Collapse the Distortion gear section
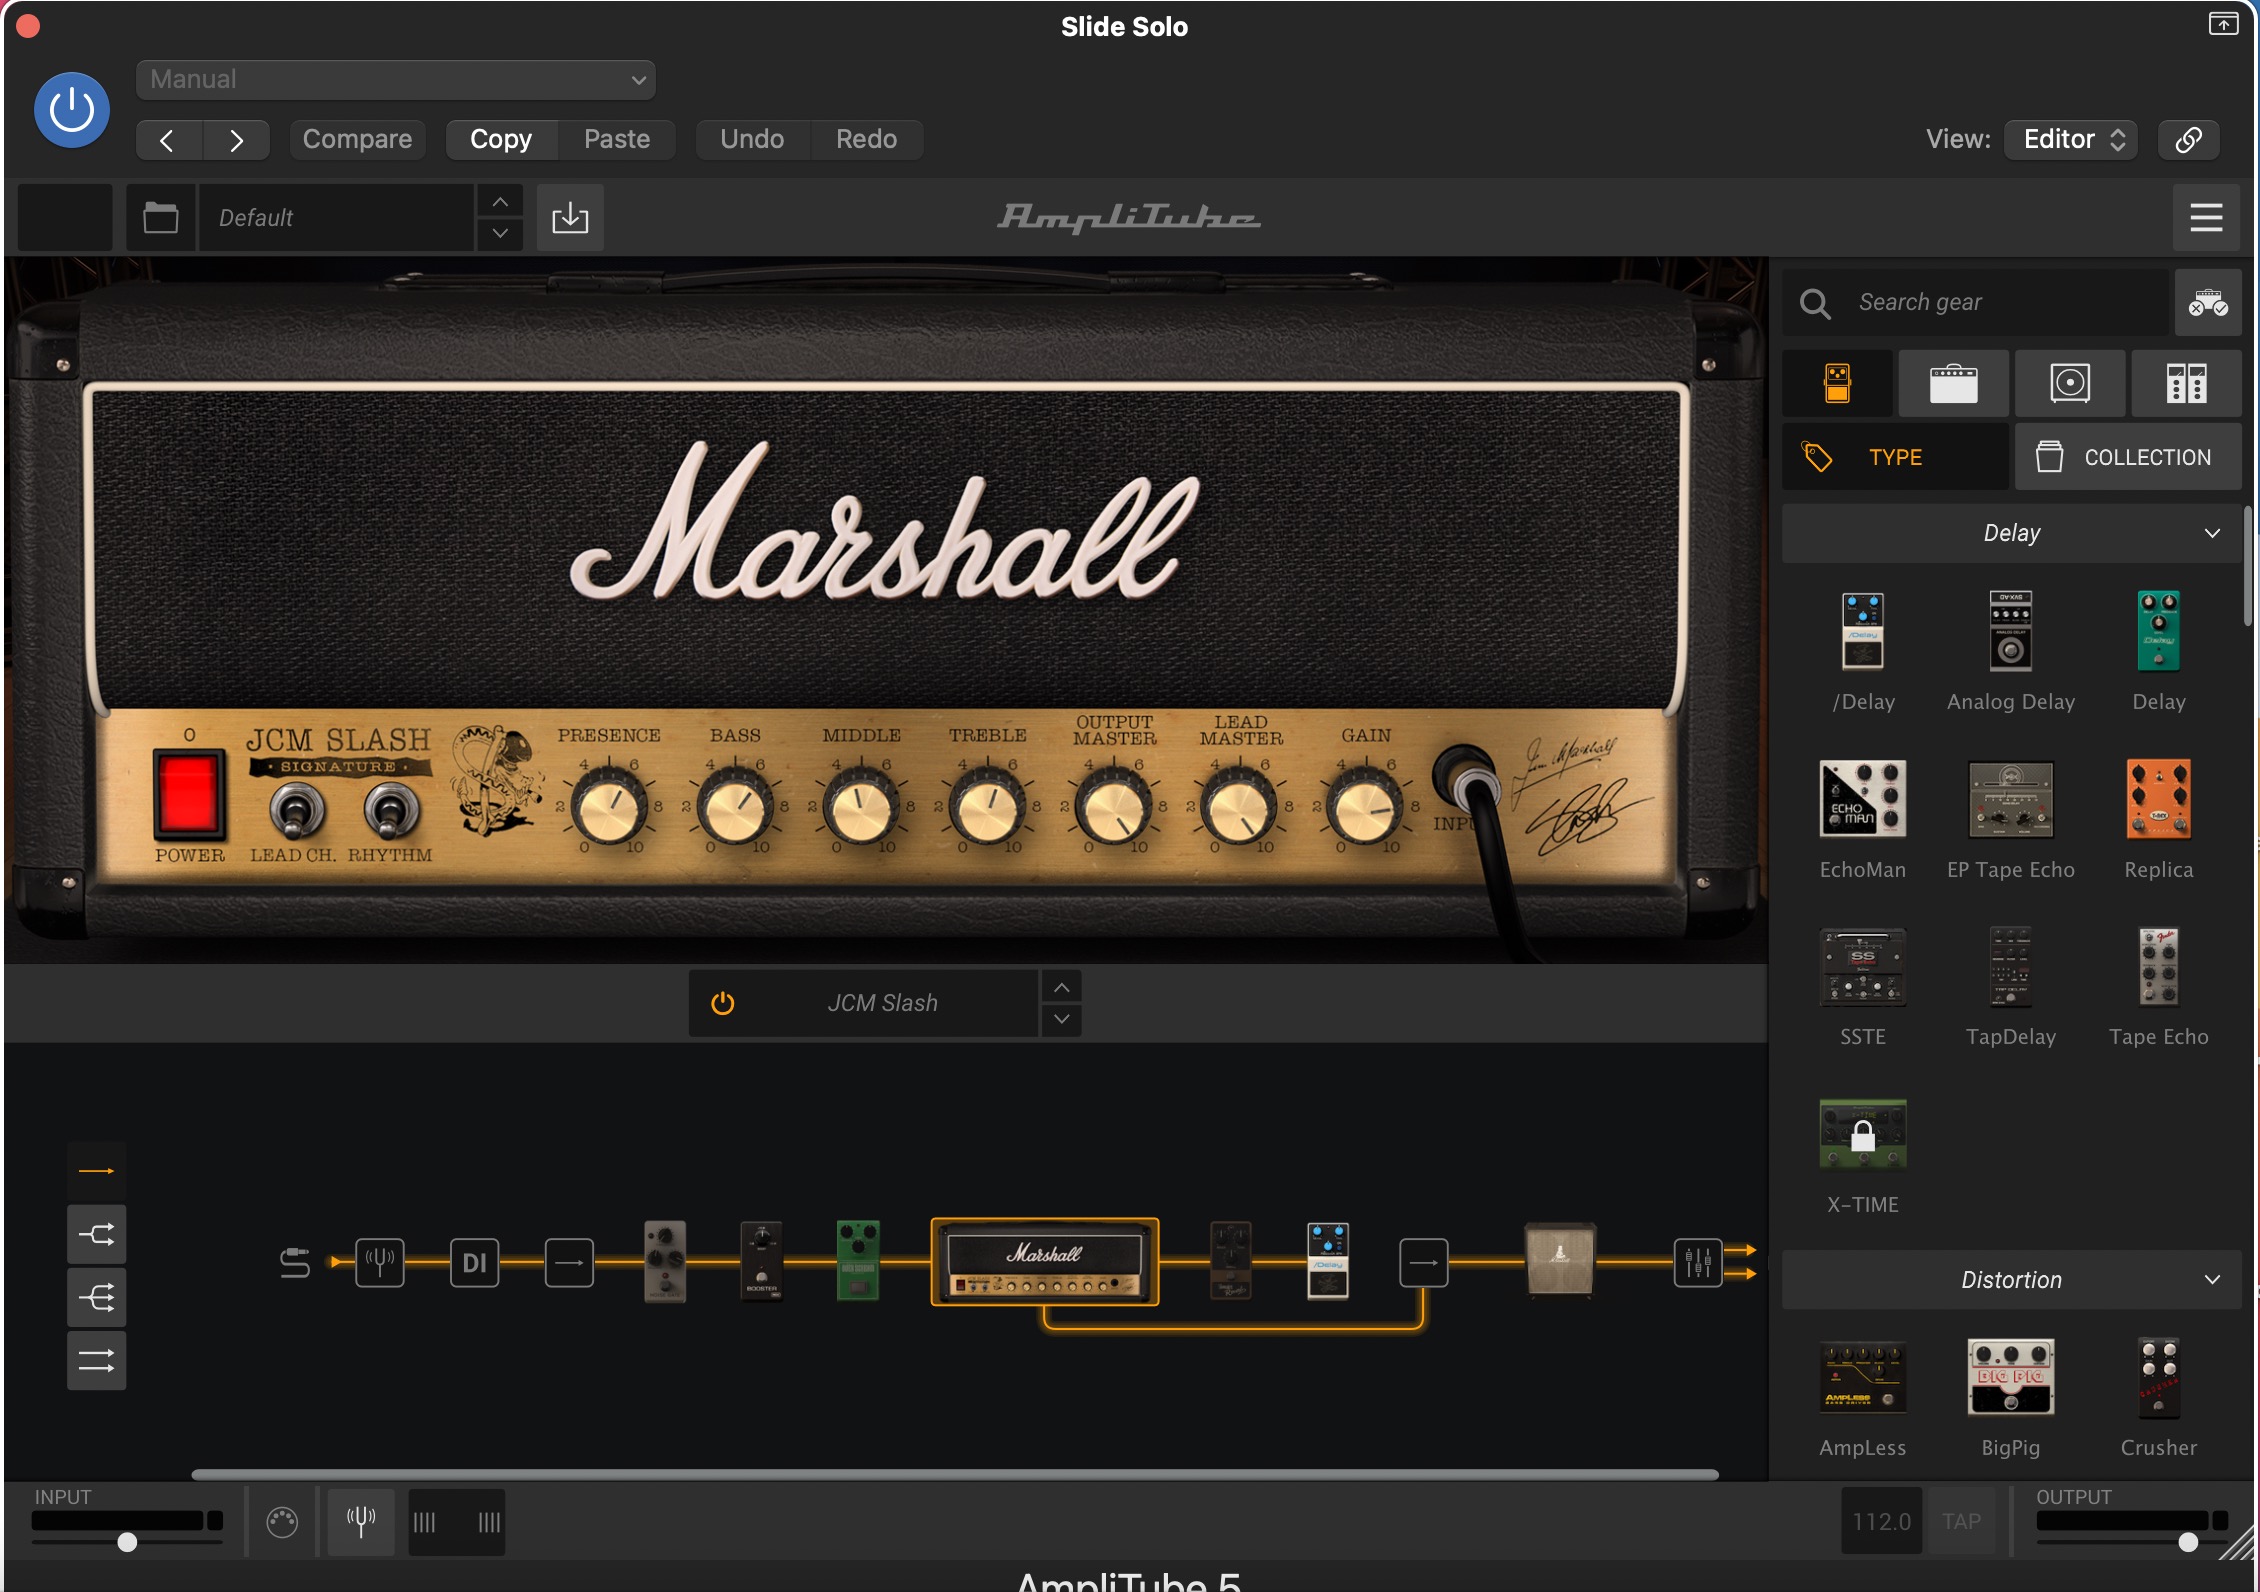Image resolution: width=2260 pixels, height=1592 pixels. pos(2011,1280)
